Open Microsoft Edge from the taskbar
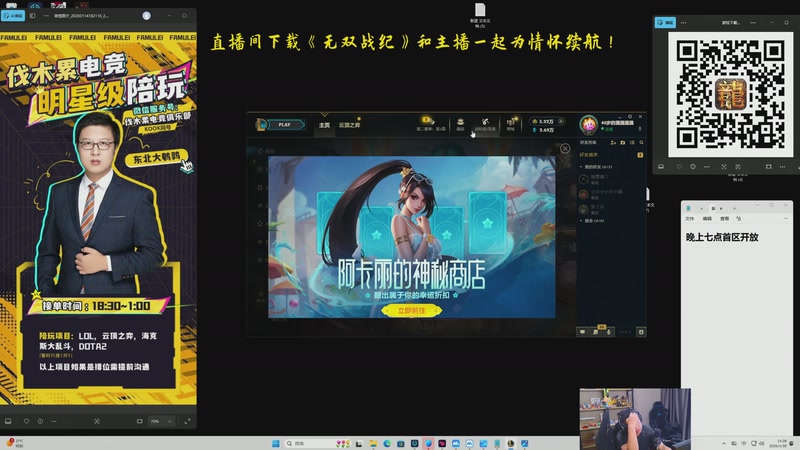The height and width of the screenshot is (450, 800). 387,443
